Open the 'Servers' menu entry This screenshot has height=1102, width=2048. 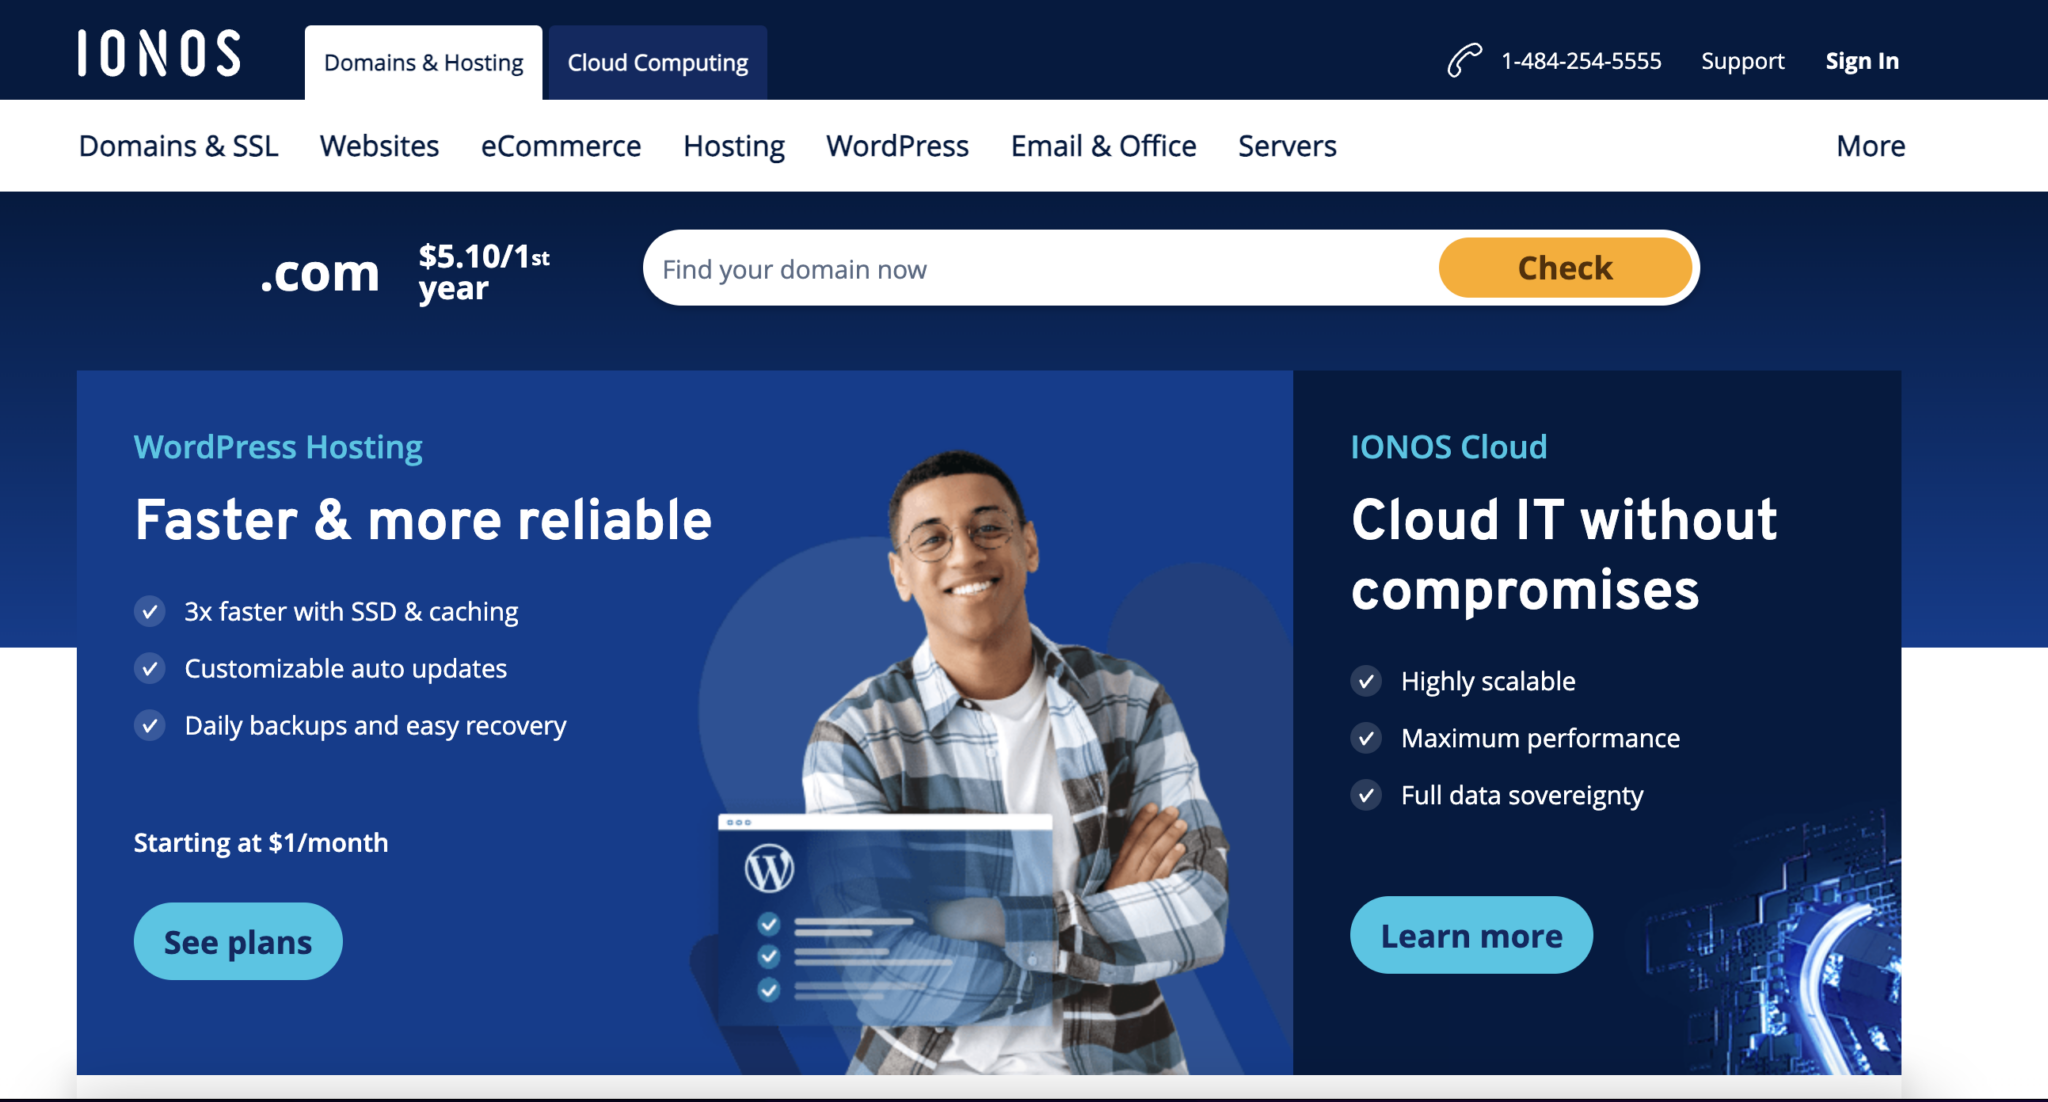pos(1286,146)
